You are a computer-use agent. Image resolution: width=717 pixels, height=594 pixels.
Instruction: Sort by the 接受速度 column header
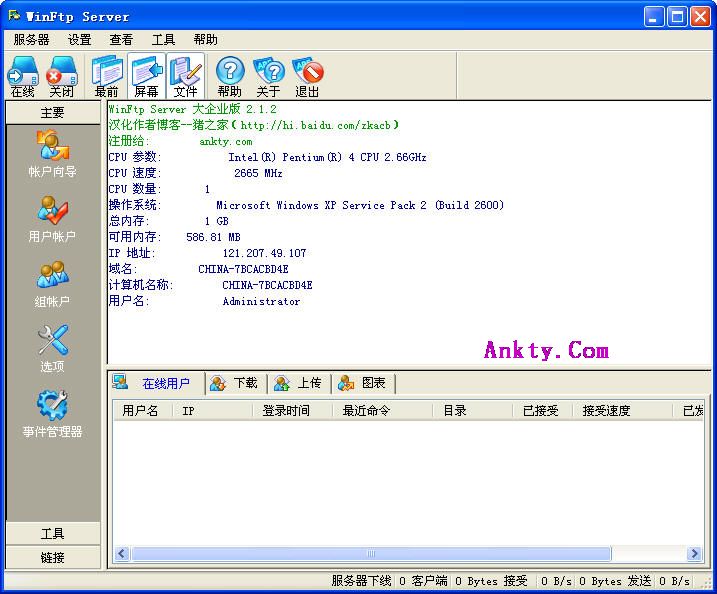click(x=623, y=411)
